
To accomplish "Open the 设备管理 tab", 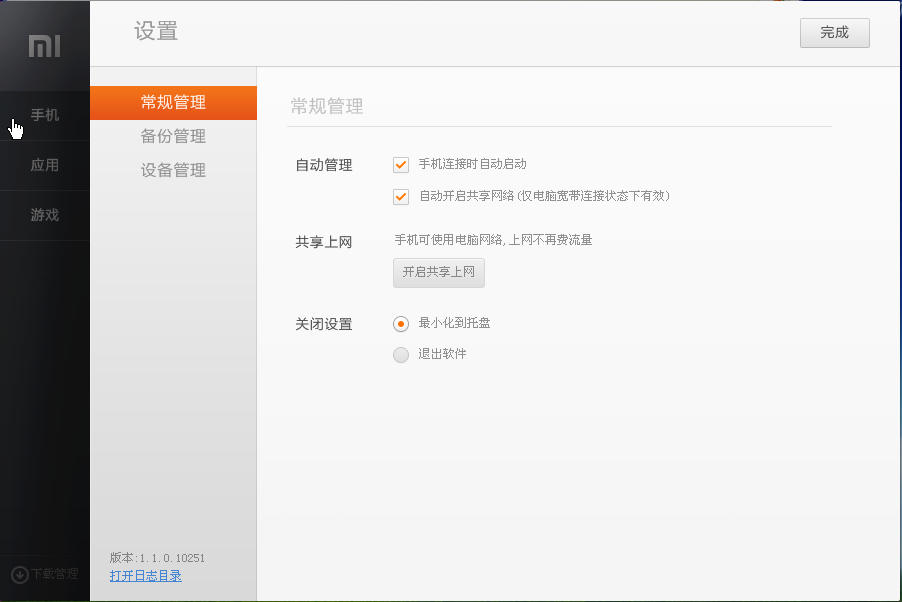I will point(173,170).
